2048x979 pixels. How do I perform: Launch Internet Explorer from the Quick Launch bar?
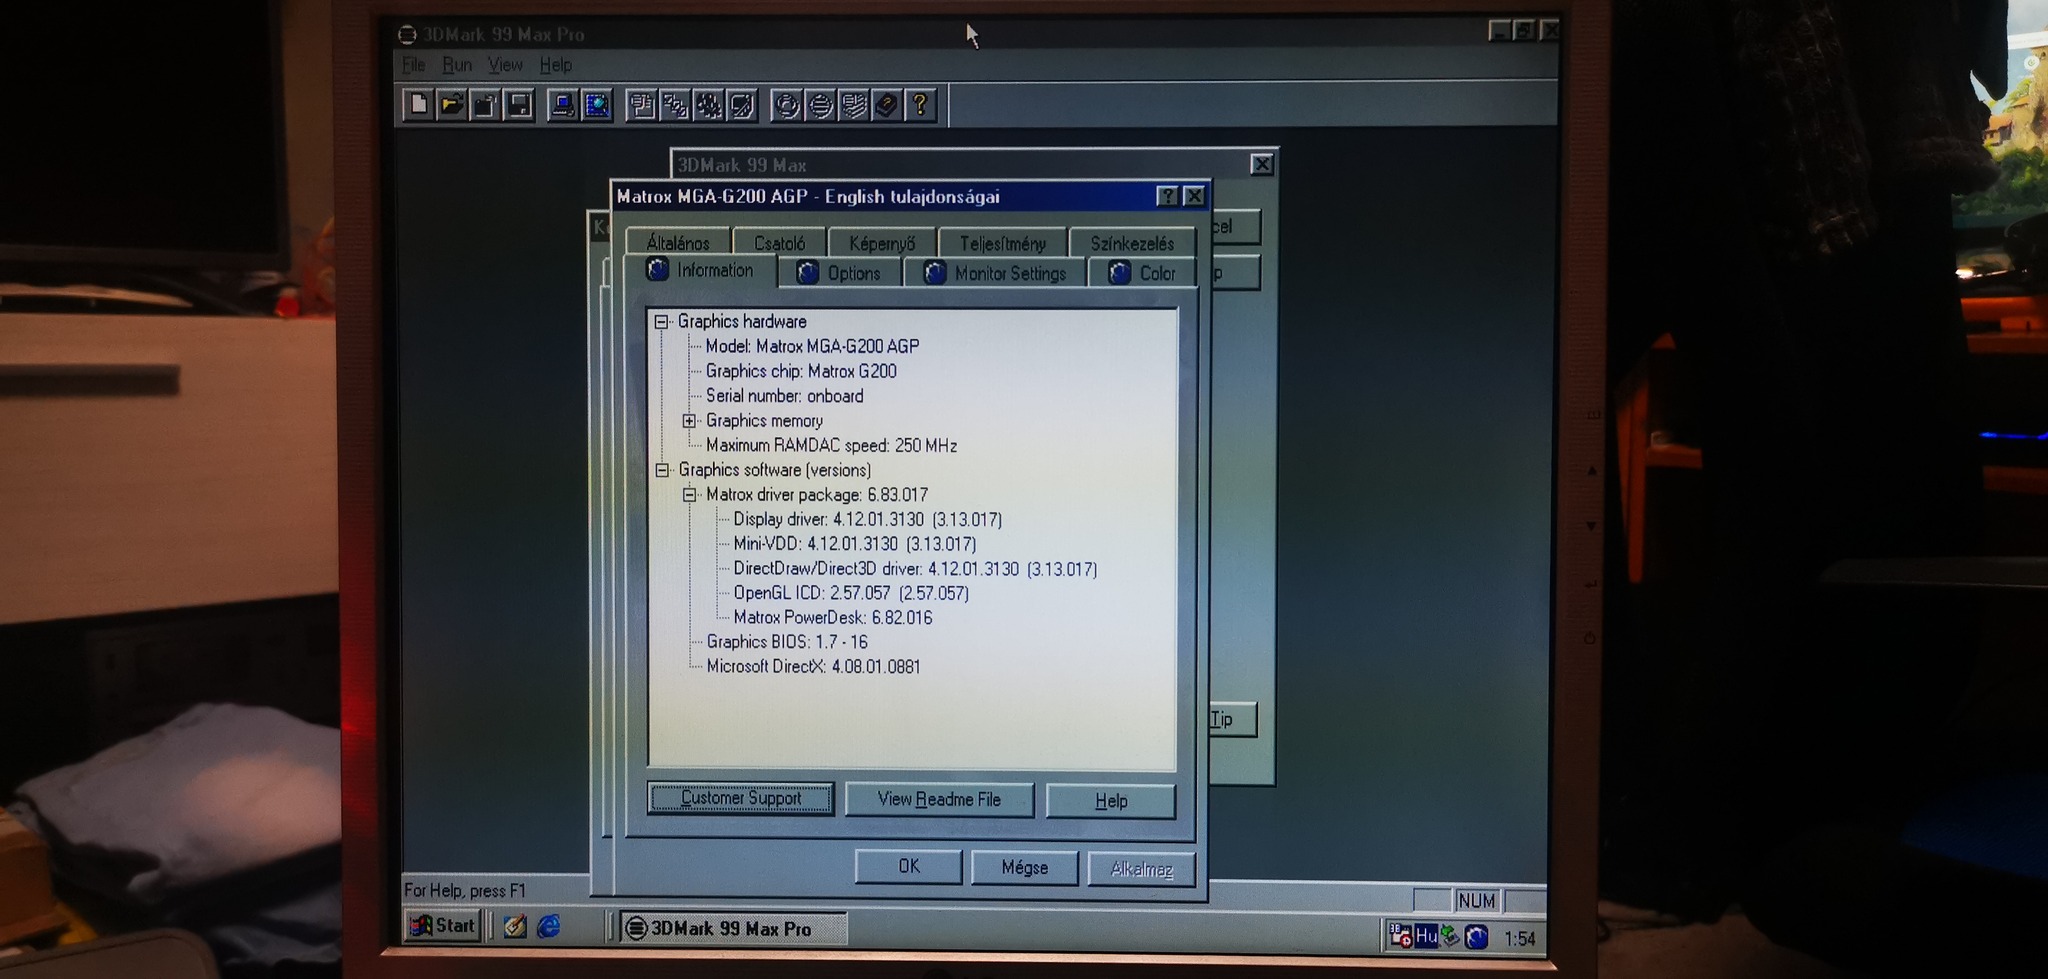pos(549,927)
